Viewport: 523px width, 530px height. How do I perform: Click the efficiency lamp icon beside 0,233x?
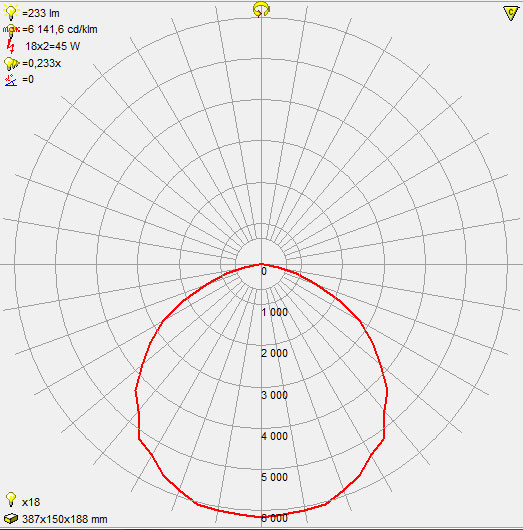click(11, 63)
